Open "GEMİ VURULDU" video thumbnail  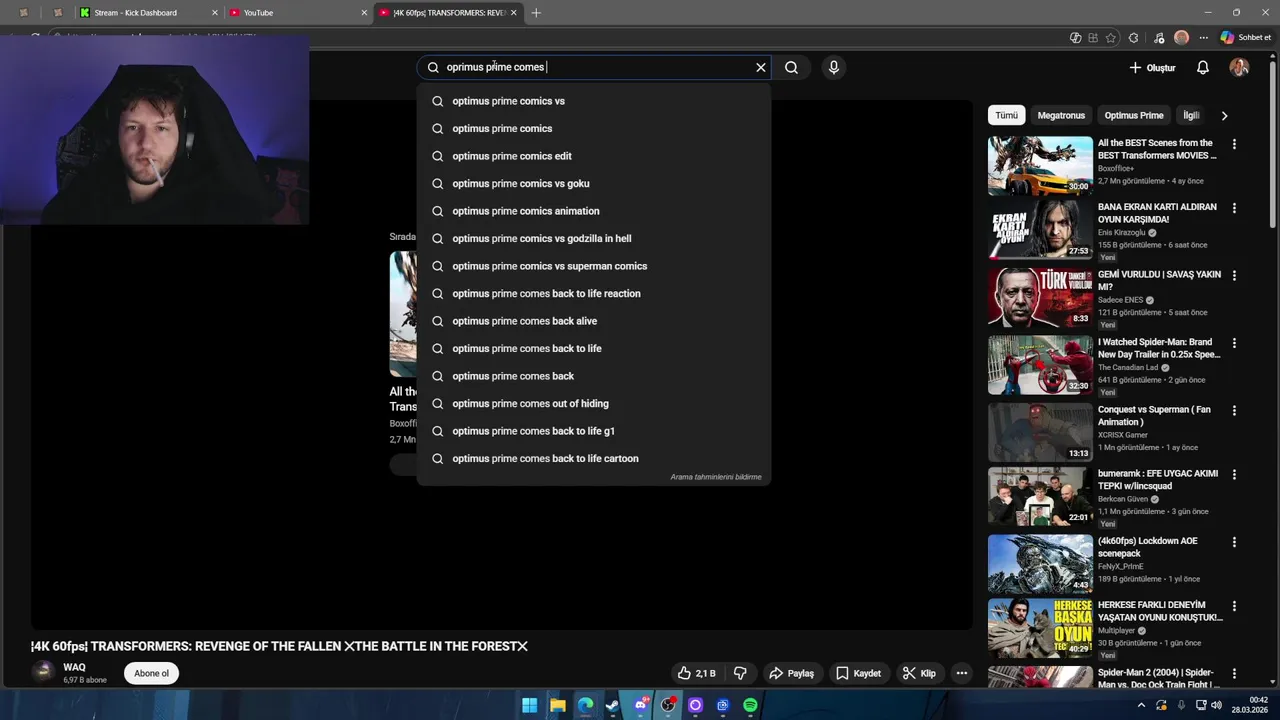click(1040, 297)
